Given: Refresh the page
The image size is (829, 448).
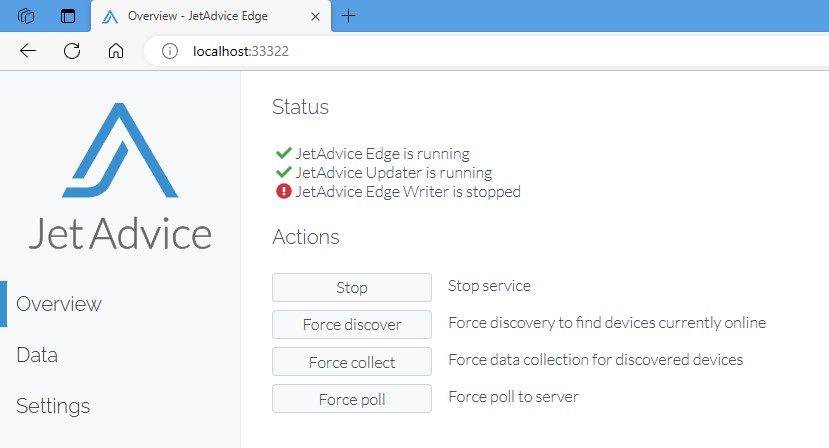Looking at the screenshot, I should pyautogui.click(x=72, y=51).
